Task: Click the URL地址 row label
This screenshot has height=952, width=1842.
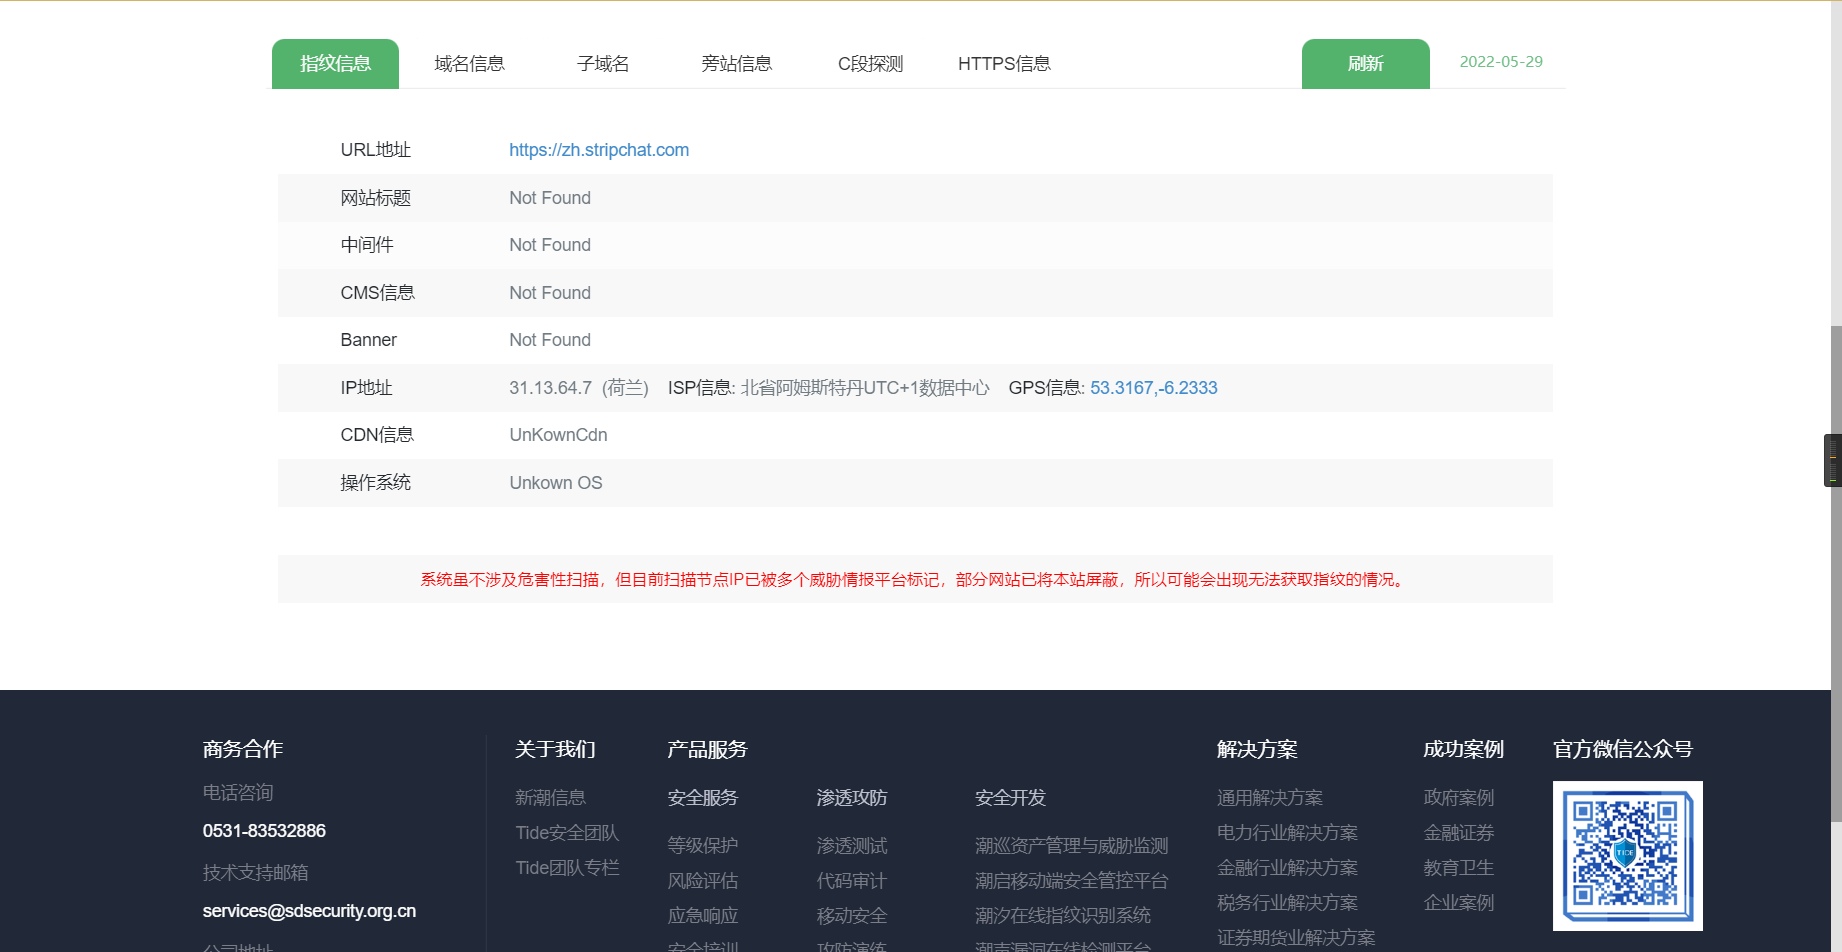Action: (376, 150)
